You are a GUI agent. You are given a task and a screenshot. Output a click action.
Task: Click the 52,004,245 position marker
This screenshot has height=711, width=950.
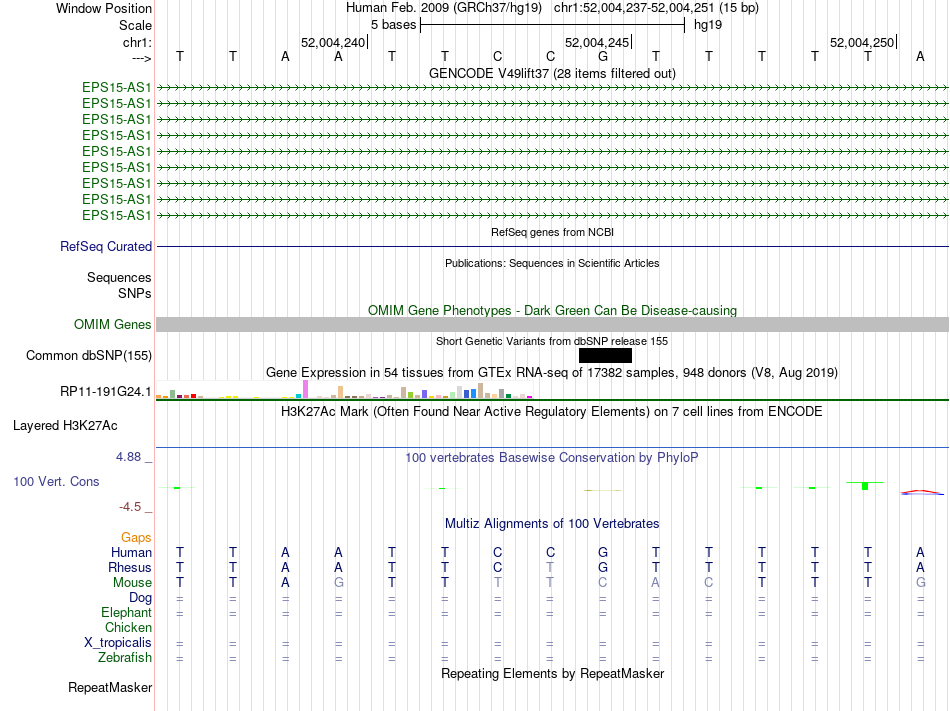[x=598, y=42]
